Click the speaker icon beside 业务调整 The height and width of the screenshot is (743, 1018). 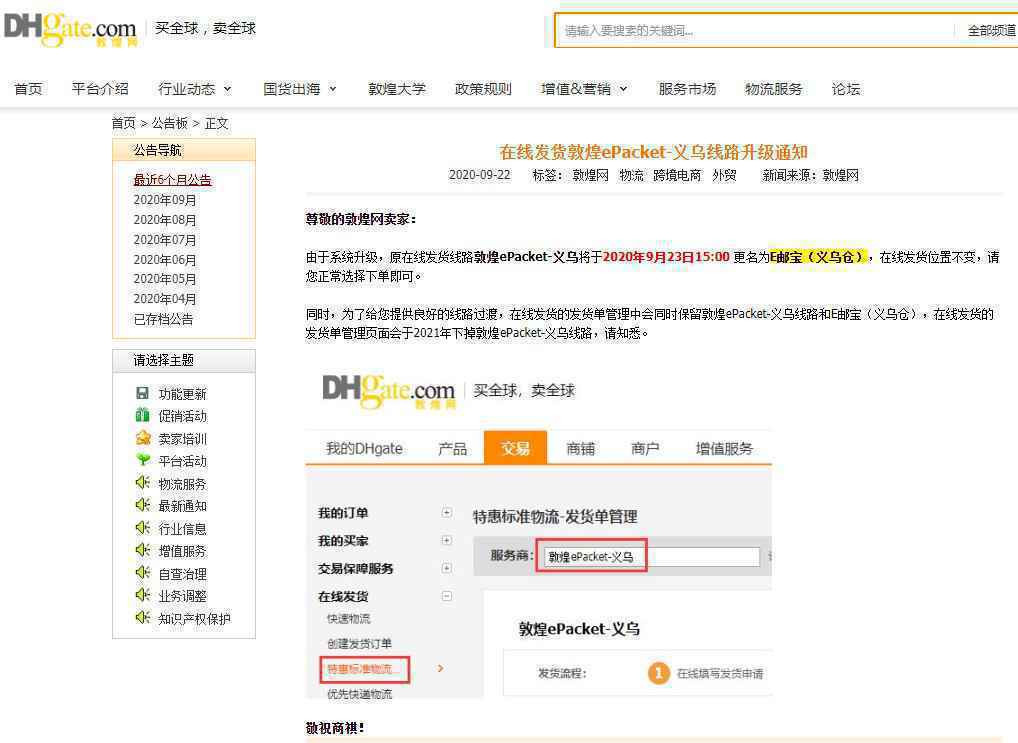click(x=143, y=595)
